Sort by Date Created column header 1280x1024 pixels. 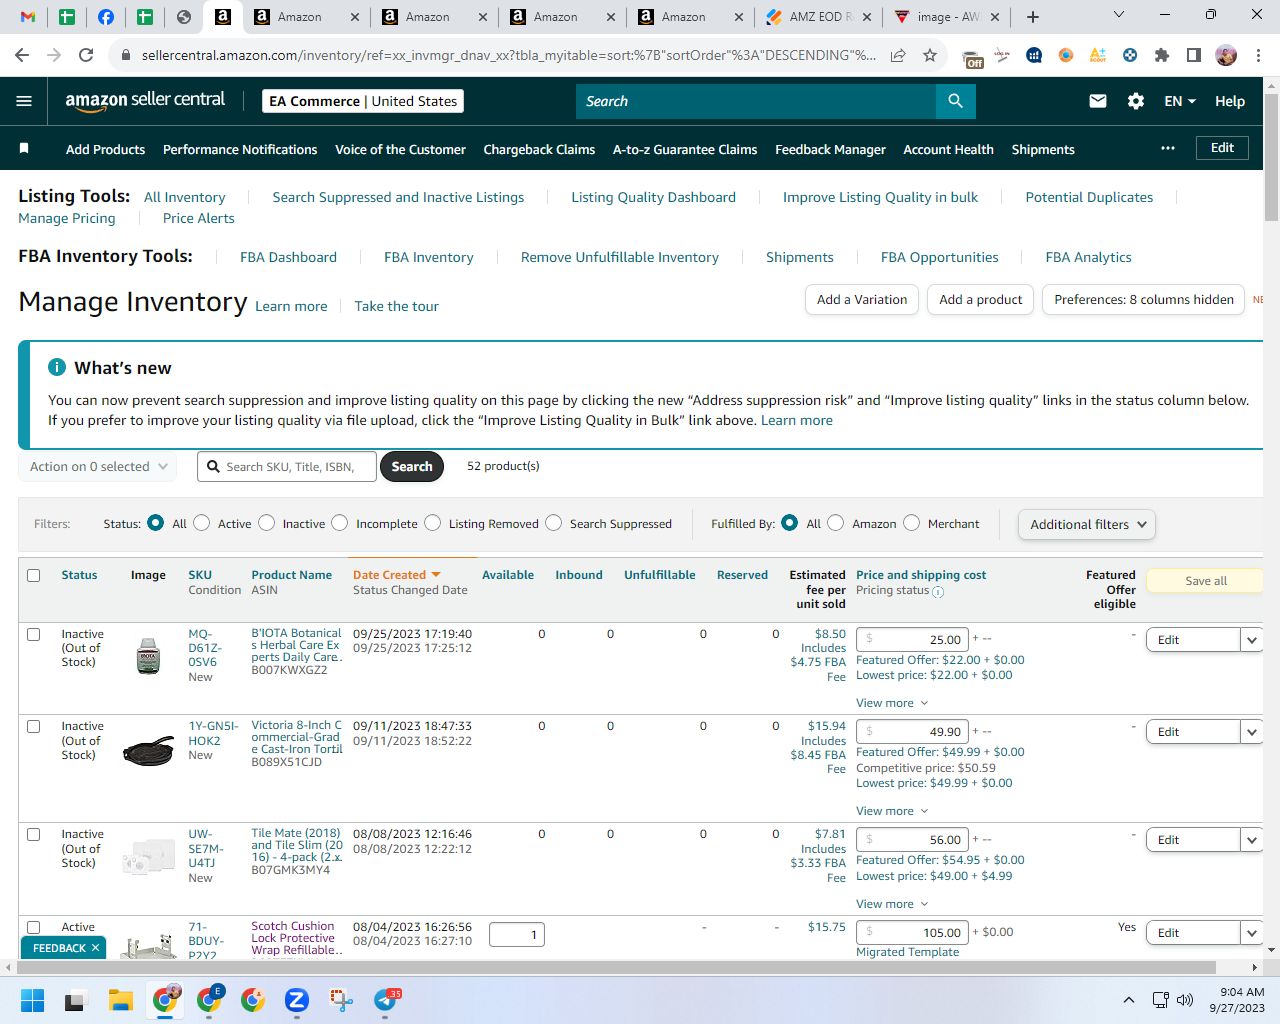(396, 575)
